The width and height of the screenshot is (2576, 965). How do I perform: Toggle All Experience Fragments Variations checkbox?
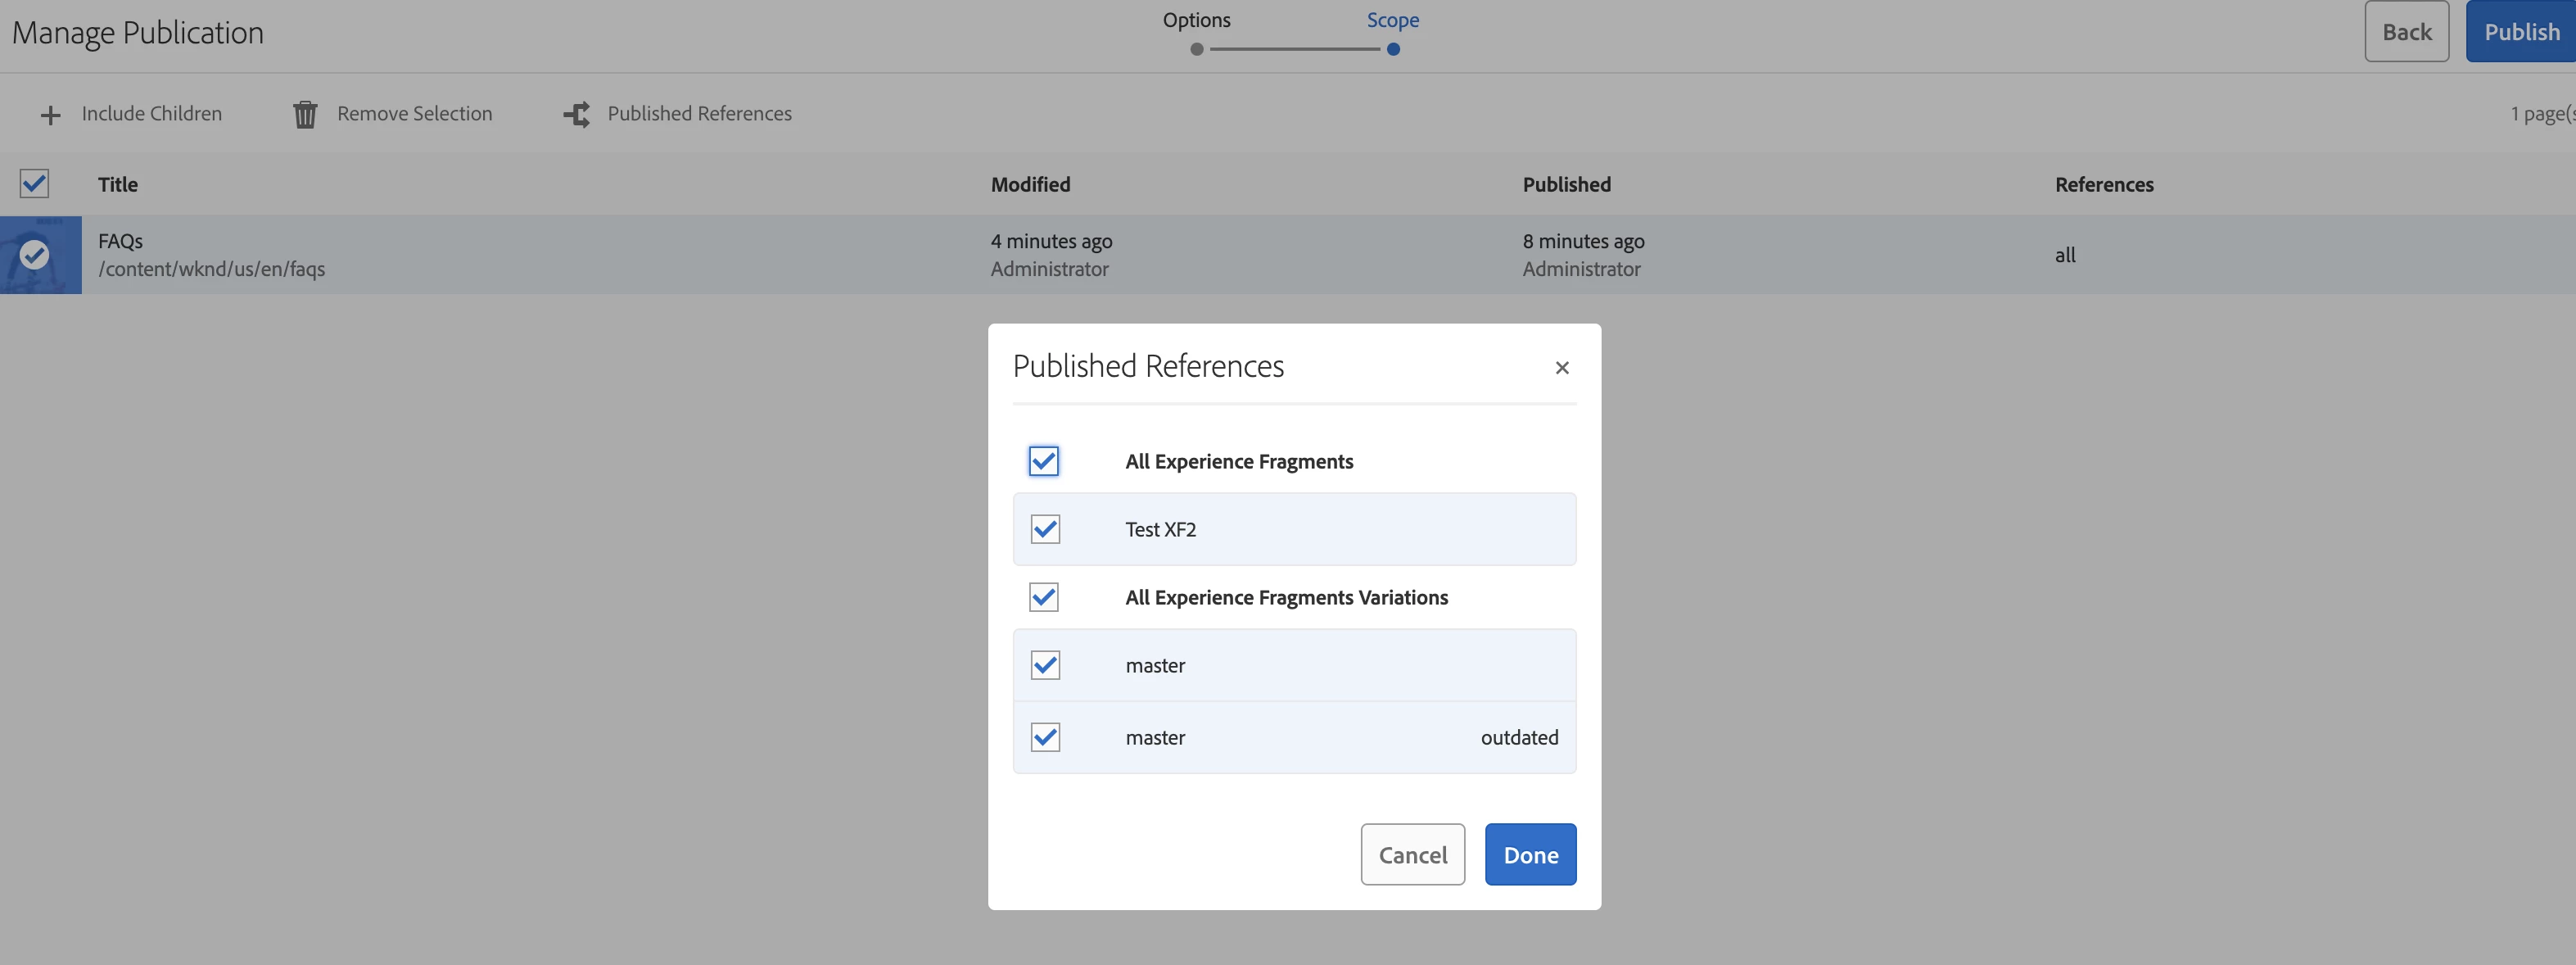(x=1044, y=597)
